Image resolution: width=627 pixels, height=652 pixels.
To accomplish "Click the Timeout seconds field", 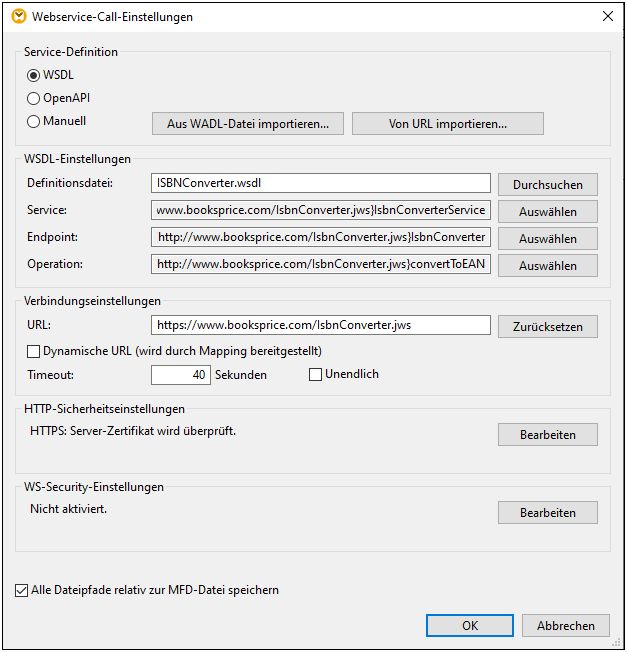I will (180, 375).
